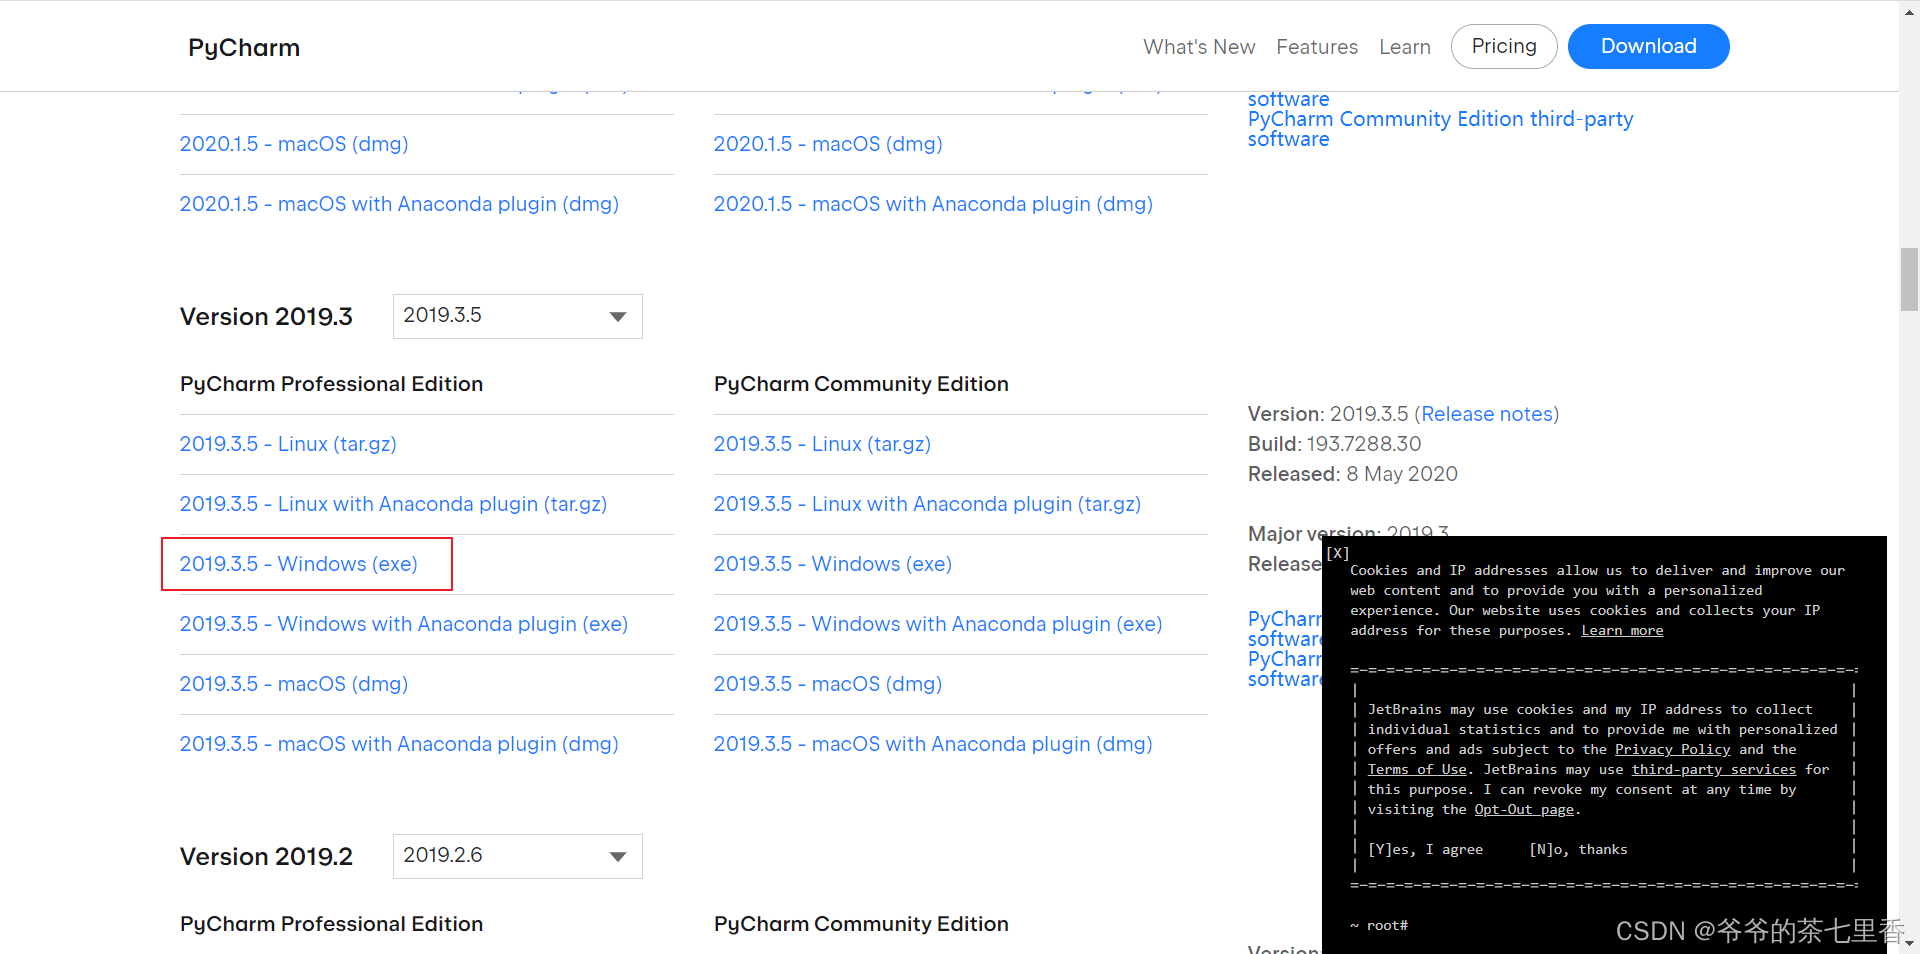Click the Version 2019.3 heading
This screenshot has height=954, width=1920.
[266, 317]
